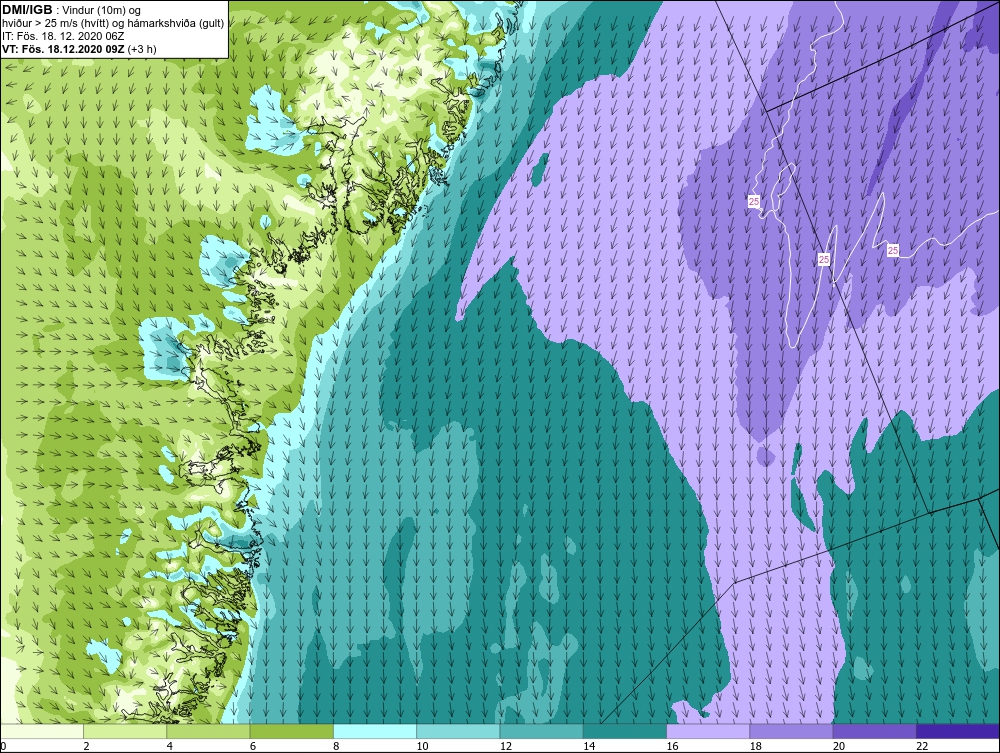Screen dimensions: 1000x753
Task: Click the '10' value on the wind scale
Action: point(422,746)
